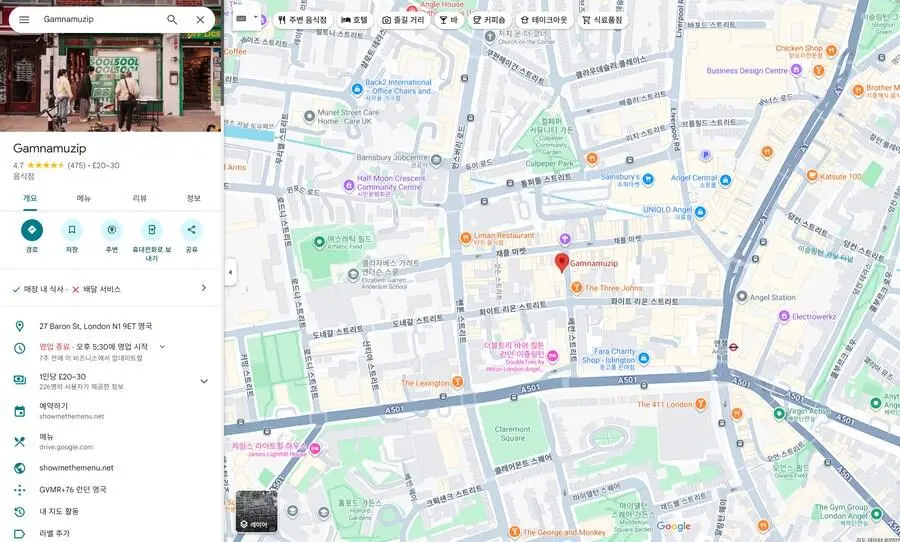Open the hamburger menu in search box
This screenshot has height=542, width=900.
(x=24, y=20)
